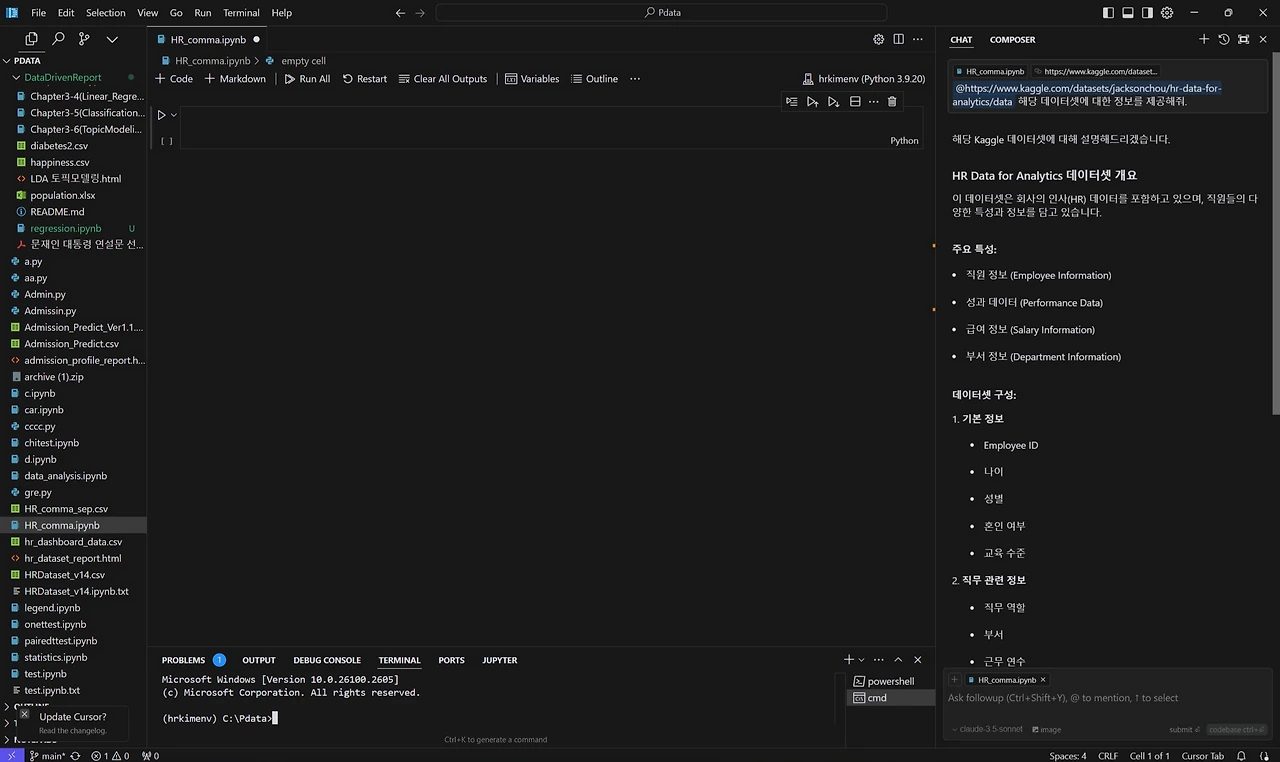Remove HR_comma.ipynb context from chat input
The width and height of the screenshot is (1280, 762).
coord(1043,680)
